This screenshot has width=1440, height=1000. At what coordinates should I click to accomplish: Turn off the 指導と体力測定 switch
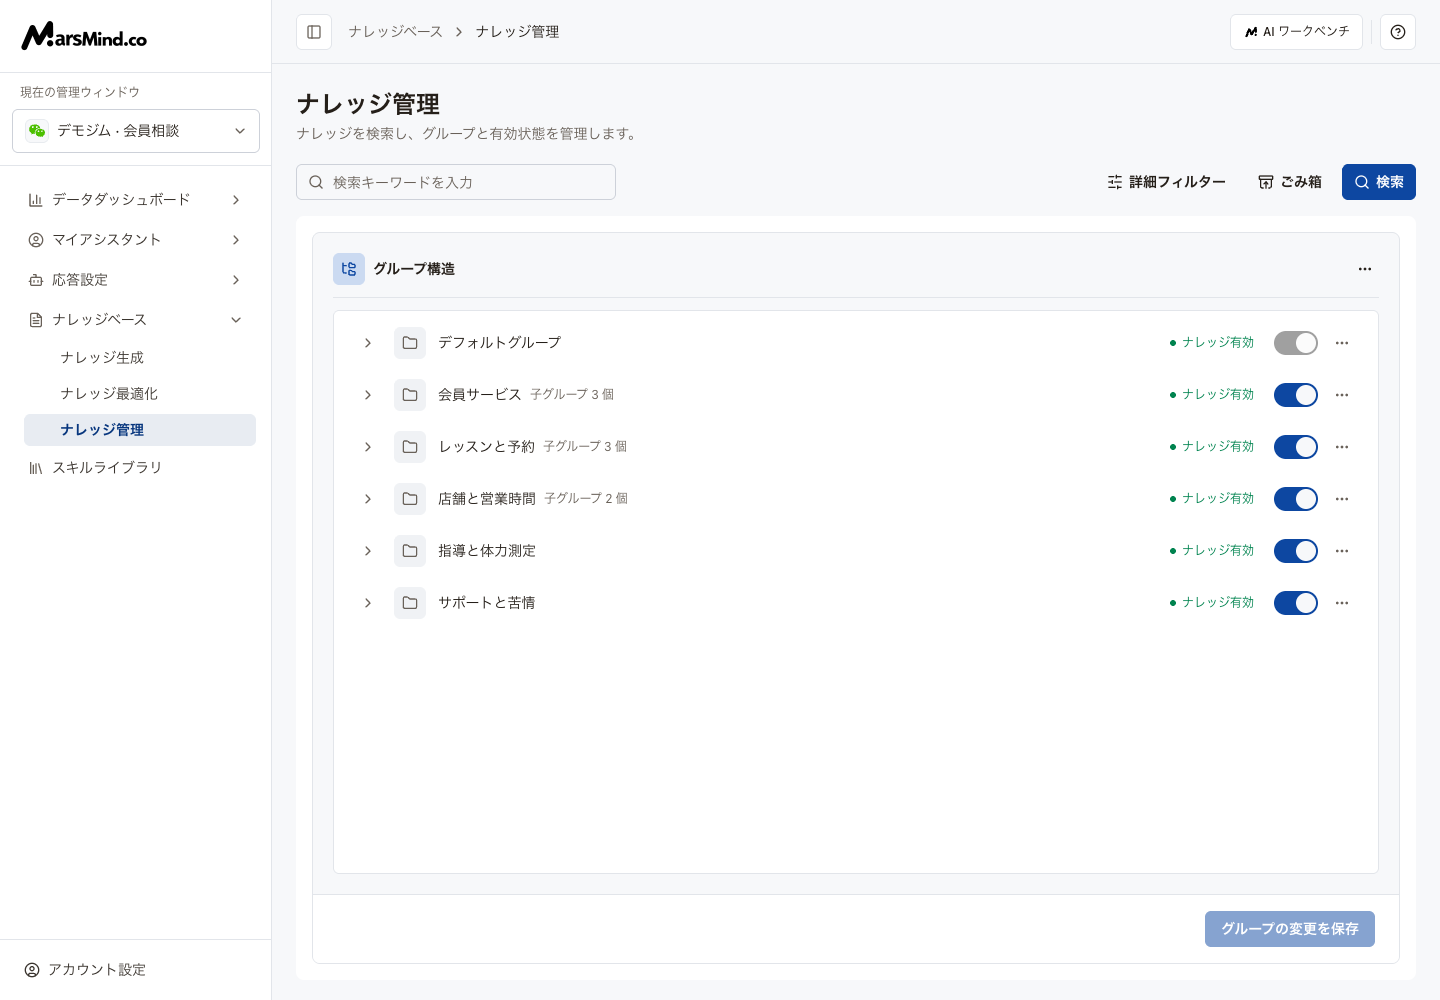pos(1296,551)
